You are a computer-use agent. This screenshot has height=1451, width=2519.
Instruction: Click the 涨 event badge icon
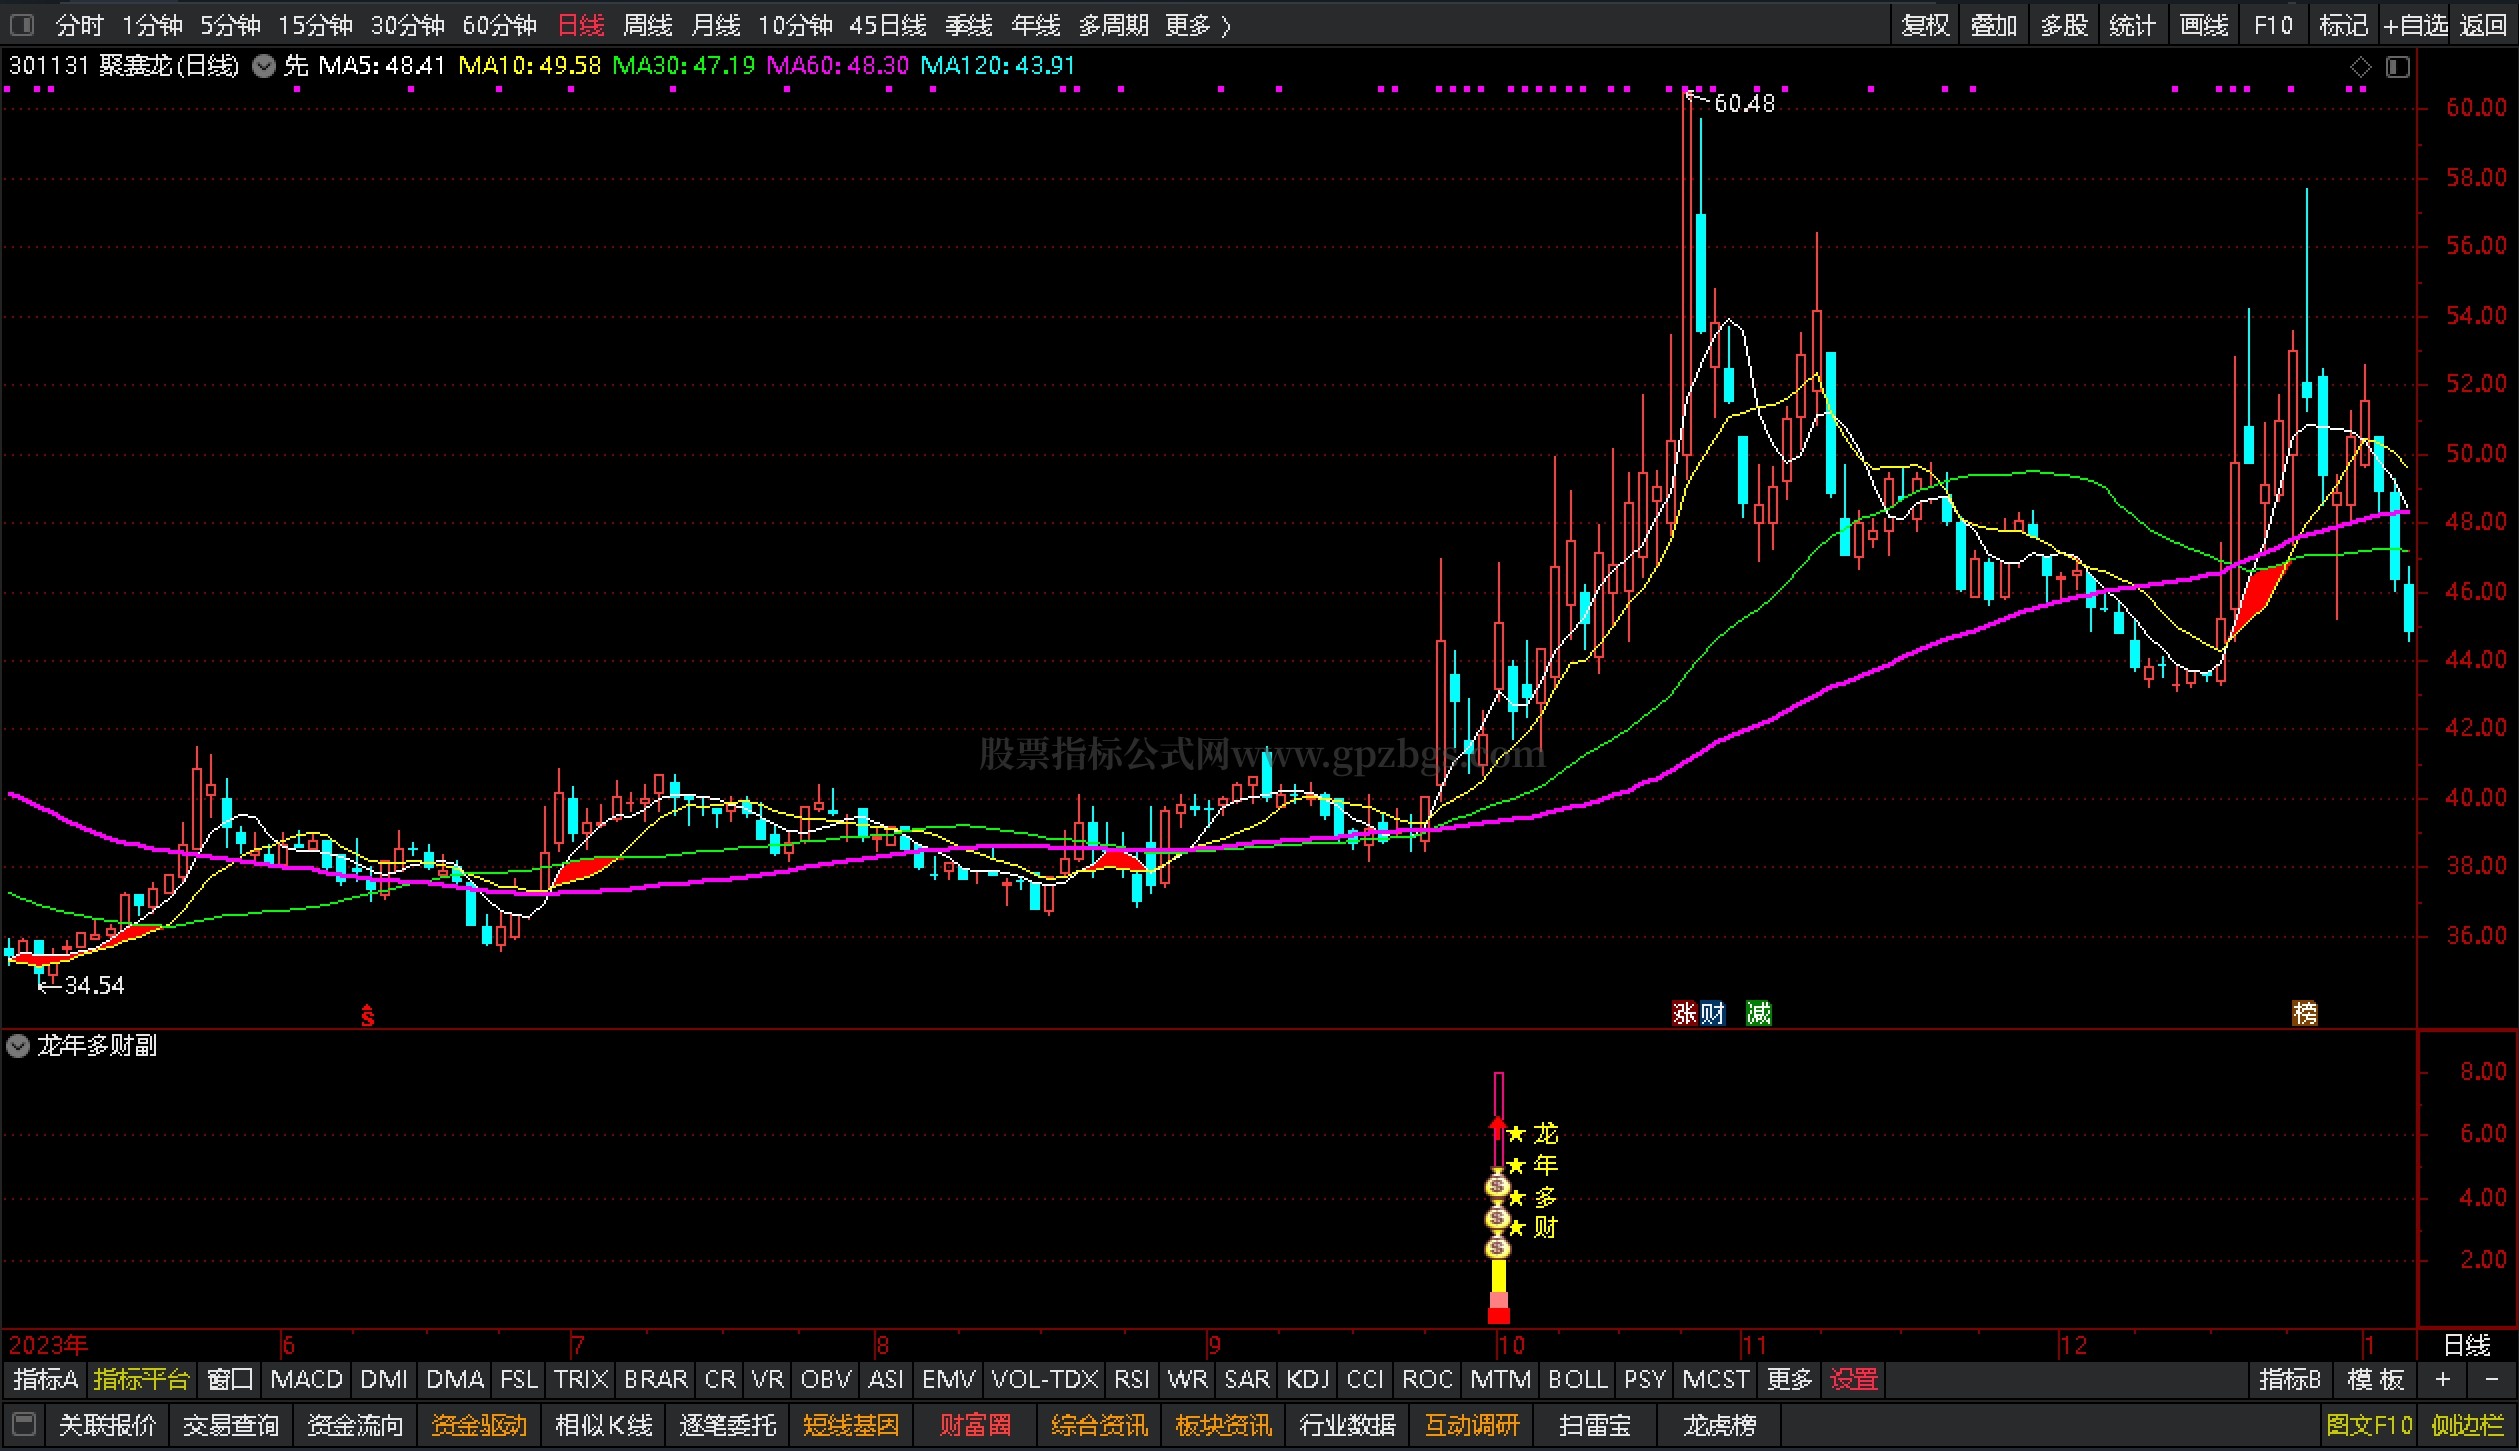(1684, 1013)
